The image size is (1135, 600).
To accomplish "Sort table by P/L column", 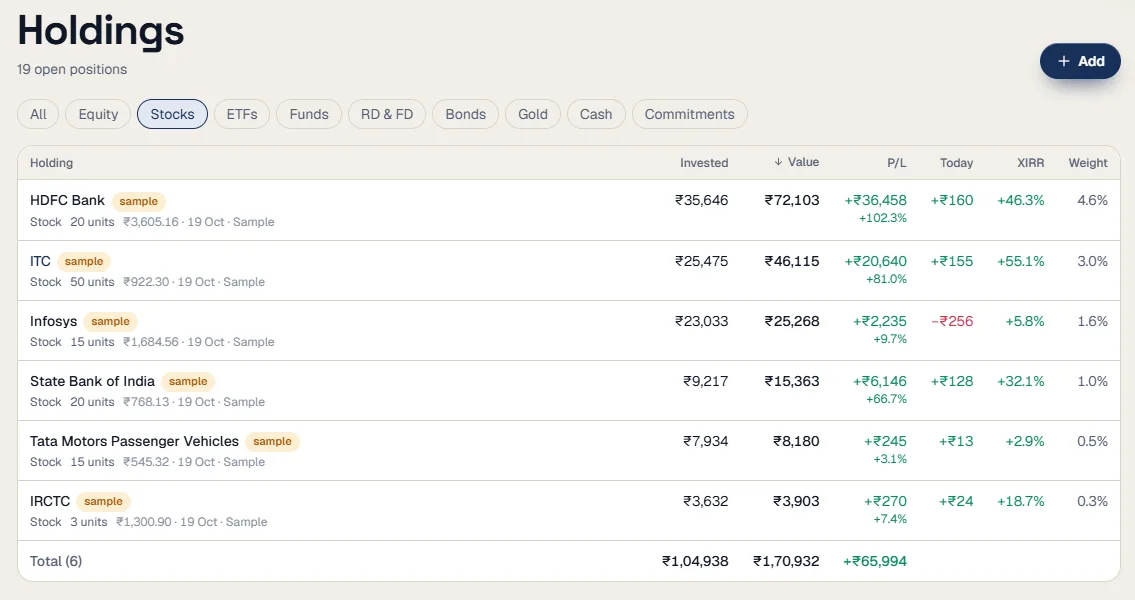I will click(x=897, y=163).
